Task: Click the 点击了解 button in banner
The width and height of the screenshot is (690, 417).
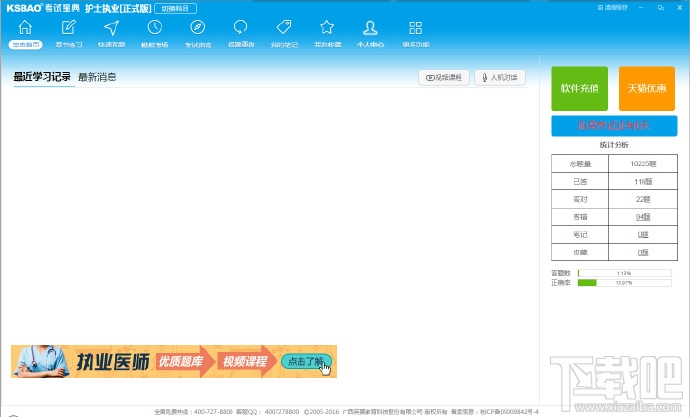Action: [306, 362]
